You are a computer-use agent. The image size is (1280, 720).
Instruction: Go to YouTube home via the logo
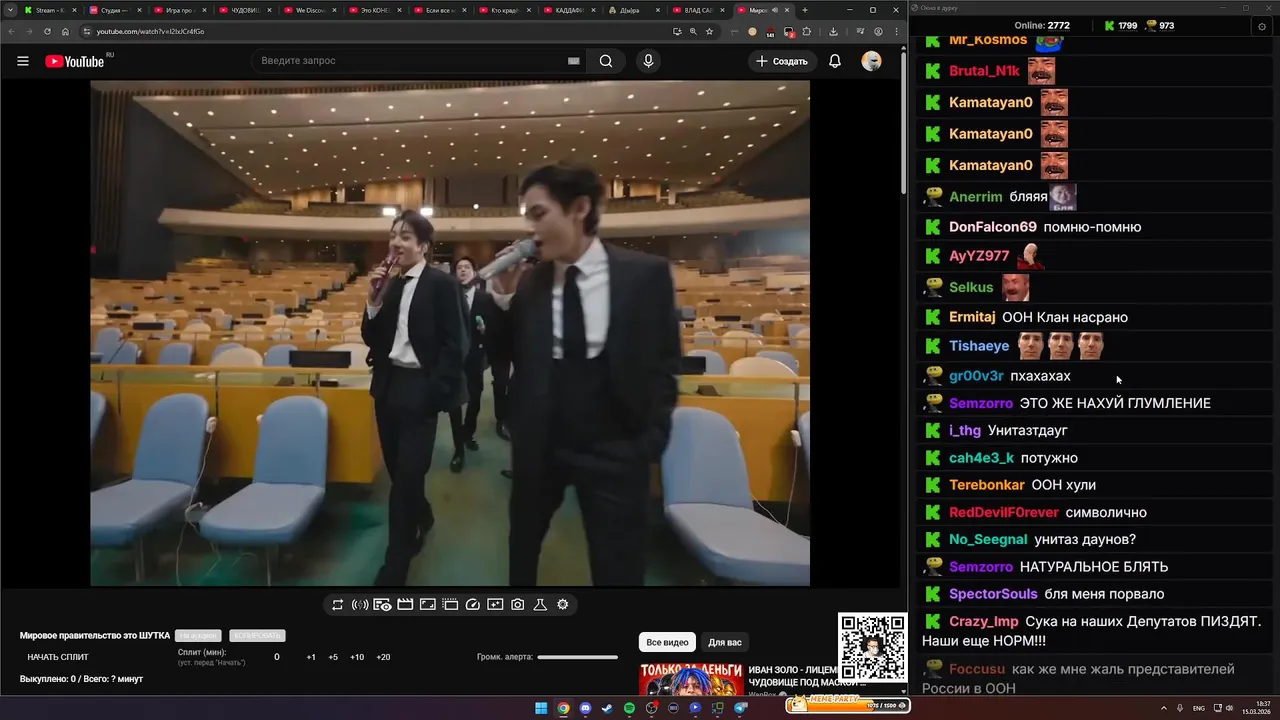[75, 61]
